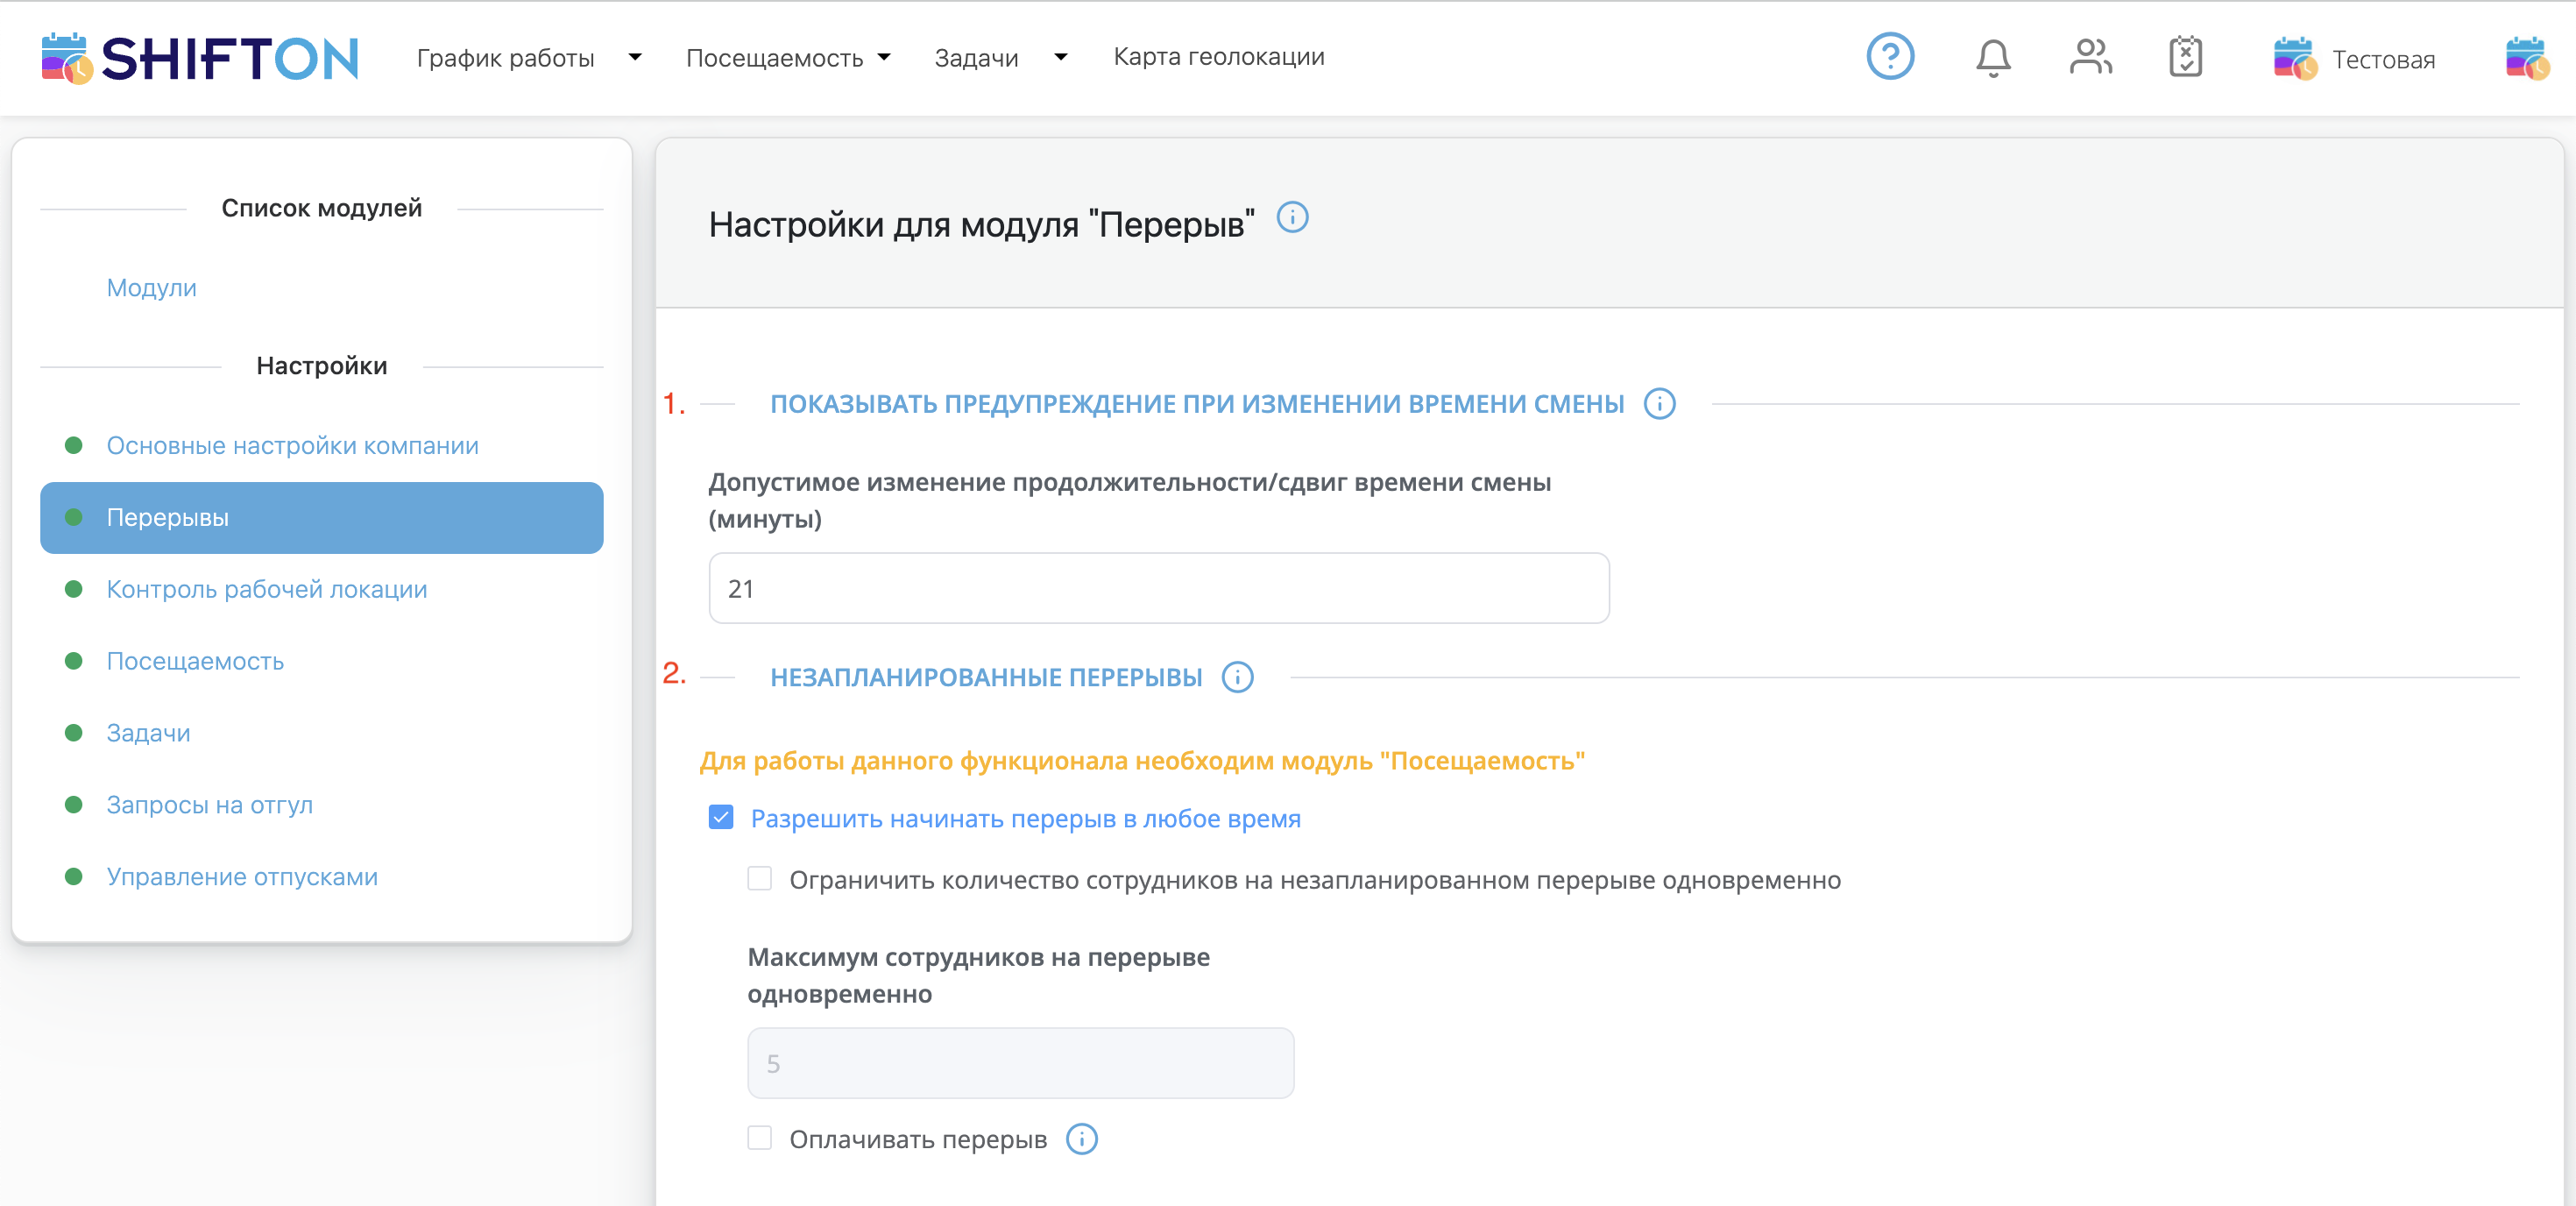The height and width of the screenshot is (1206, 2576).
Task: Open the help question mark icon
Action: [1890, 56]
